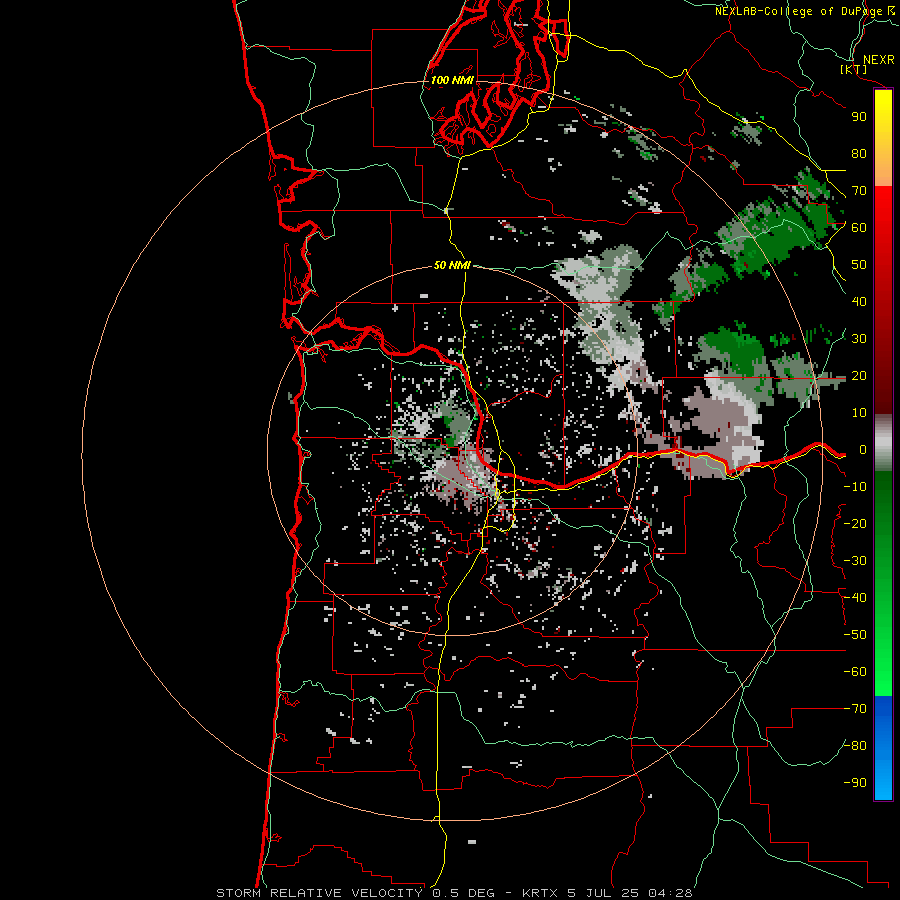
Task: Click the 40 value on the velocity scale
Action: pyautogui.click(x=859, y=302)
